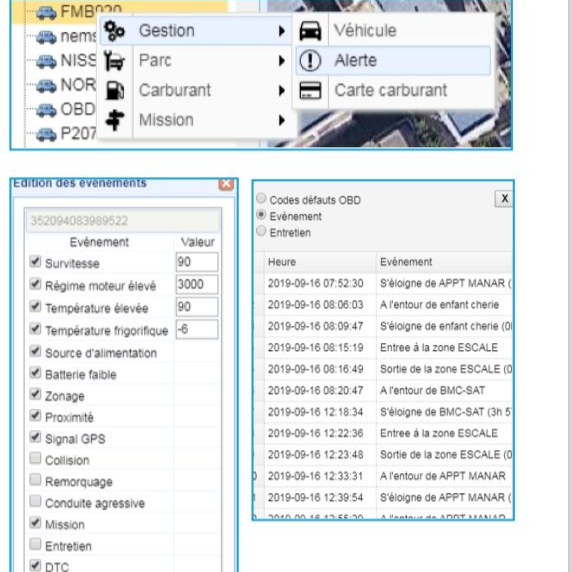
Task: Enable the Conduite agressive checkbox
Action: [35, 501]
